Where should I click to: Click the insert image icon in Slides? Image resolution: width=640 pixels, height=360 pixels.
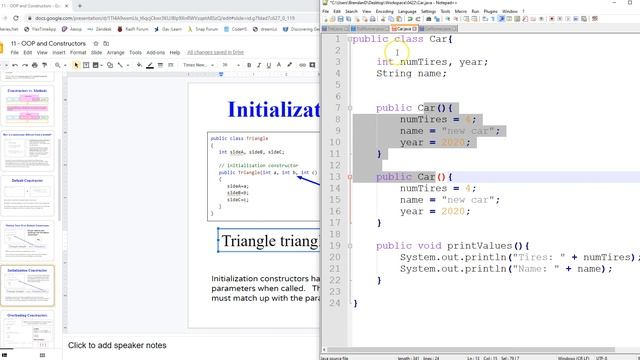96,65
